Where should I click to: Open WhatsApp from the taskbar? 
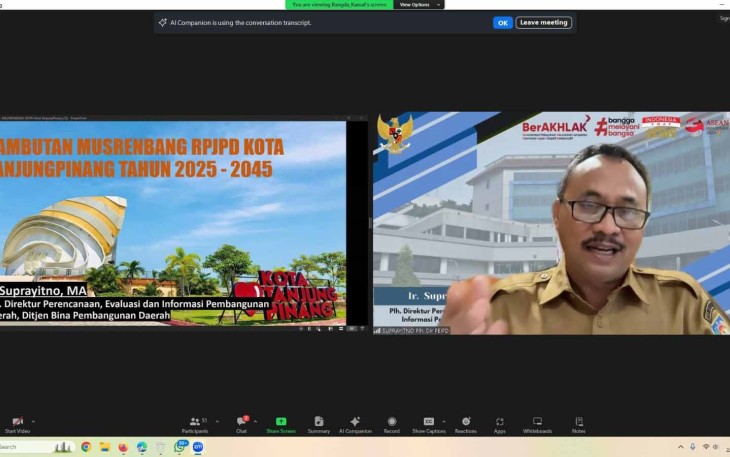[180, 447]
